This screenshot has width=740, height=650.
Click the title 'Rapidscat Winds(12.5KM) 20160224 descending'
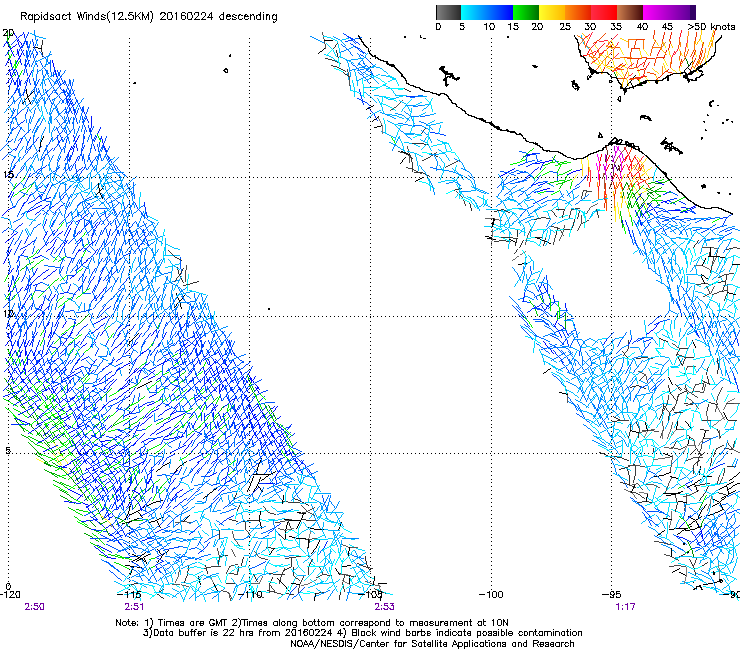(x=149, y=17)
